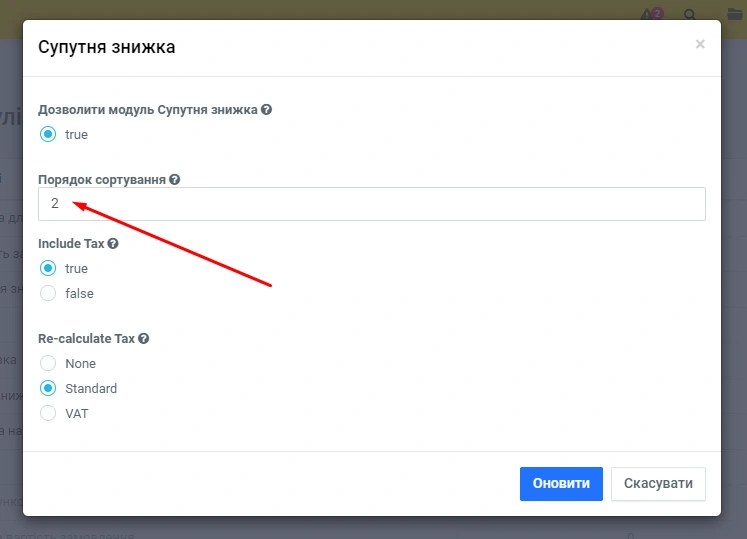Click the Include Tax help icon
747x539 pixels.
tap(113, 243)
